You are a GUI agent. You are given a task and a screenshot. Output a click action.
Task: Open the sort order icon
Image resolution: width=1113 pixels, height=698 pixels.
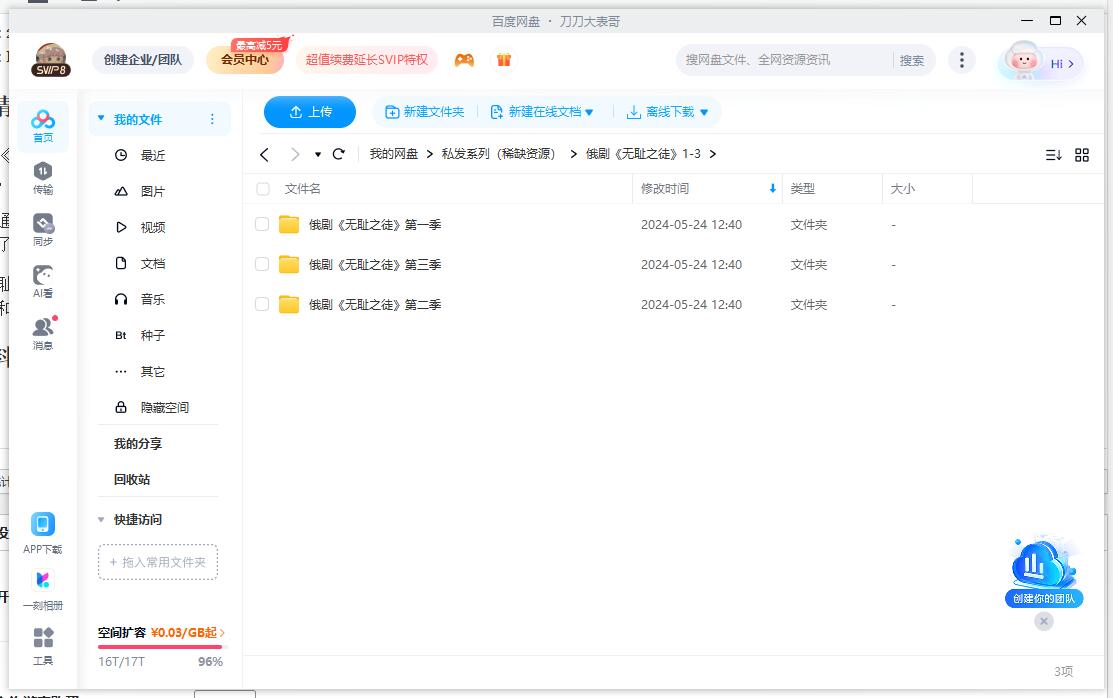tap(1053, 155)
